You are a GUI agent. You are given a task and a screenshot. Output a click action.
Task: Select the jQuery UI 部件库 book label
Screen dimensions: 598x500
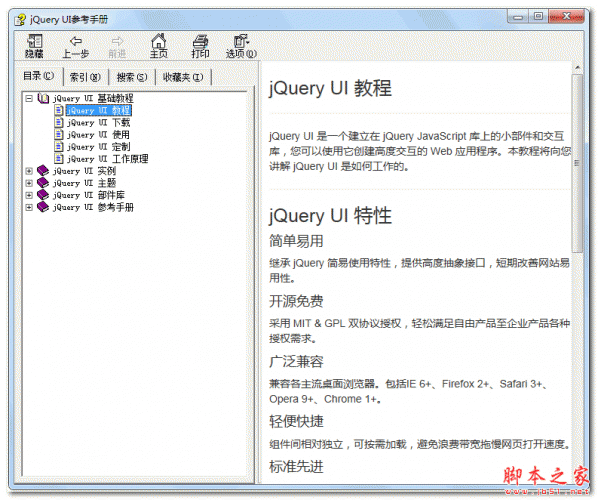pyautogui.click(x=89, y=195)
